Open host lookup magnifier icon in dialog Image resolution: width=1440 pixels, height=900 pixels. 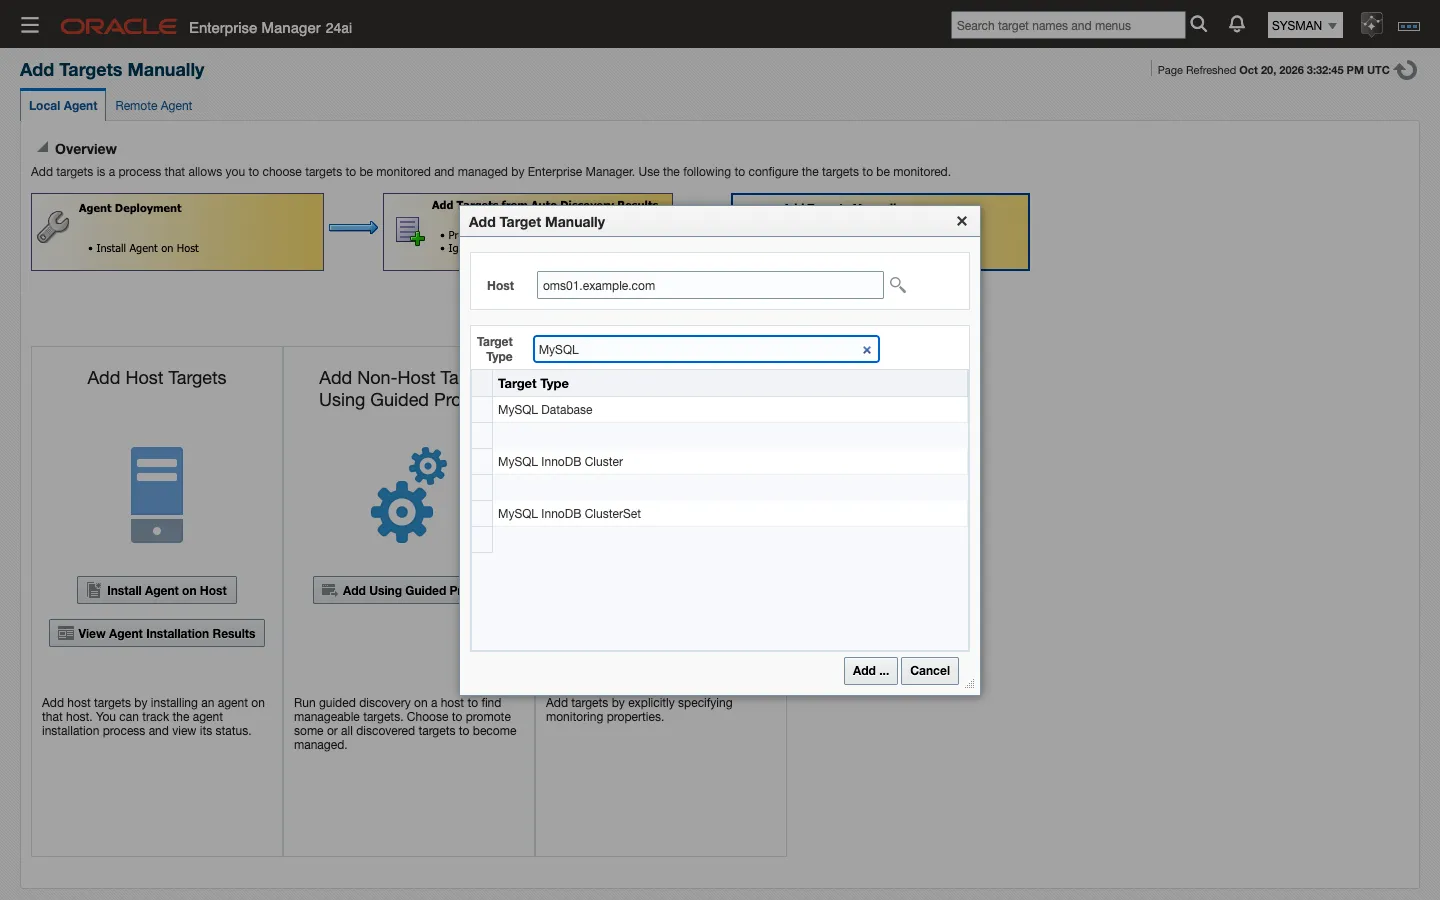pyautogui.click(x=898, y=285)
